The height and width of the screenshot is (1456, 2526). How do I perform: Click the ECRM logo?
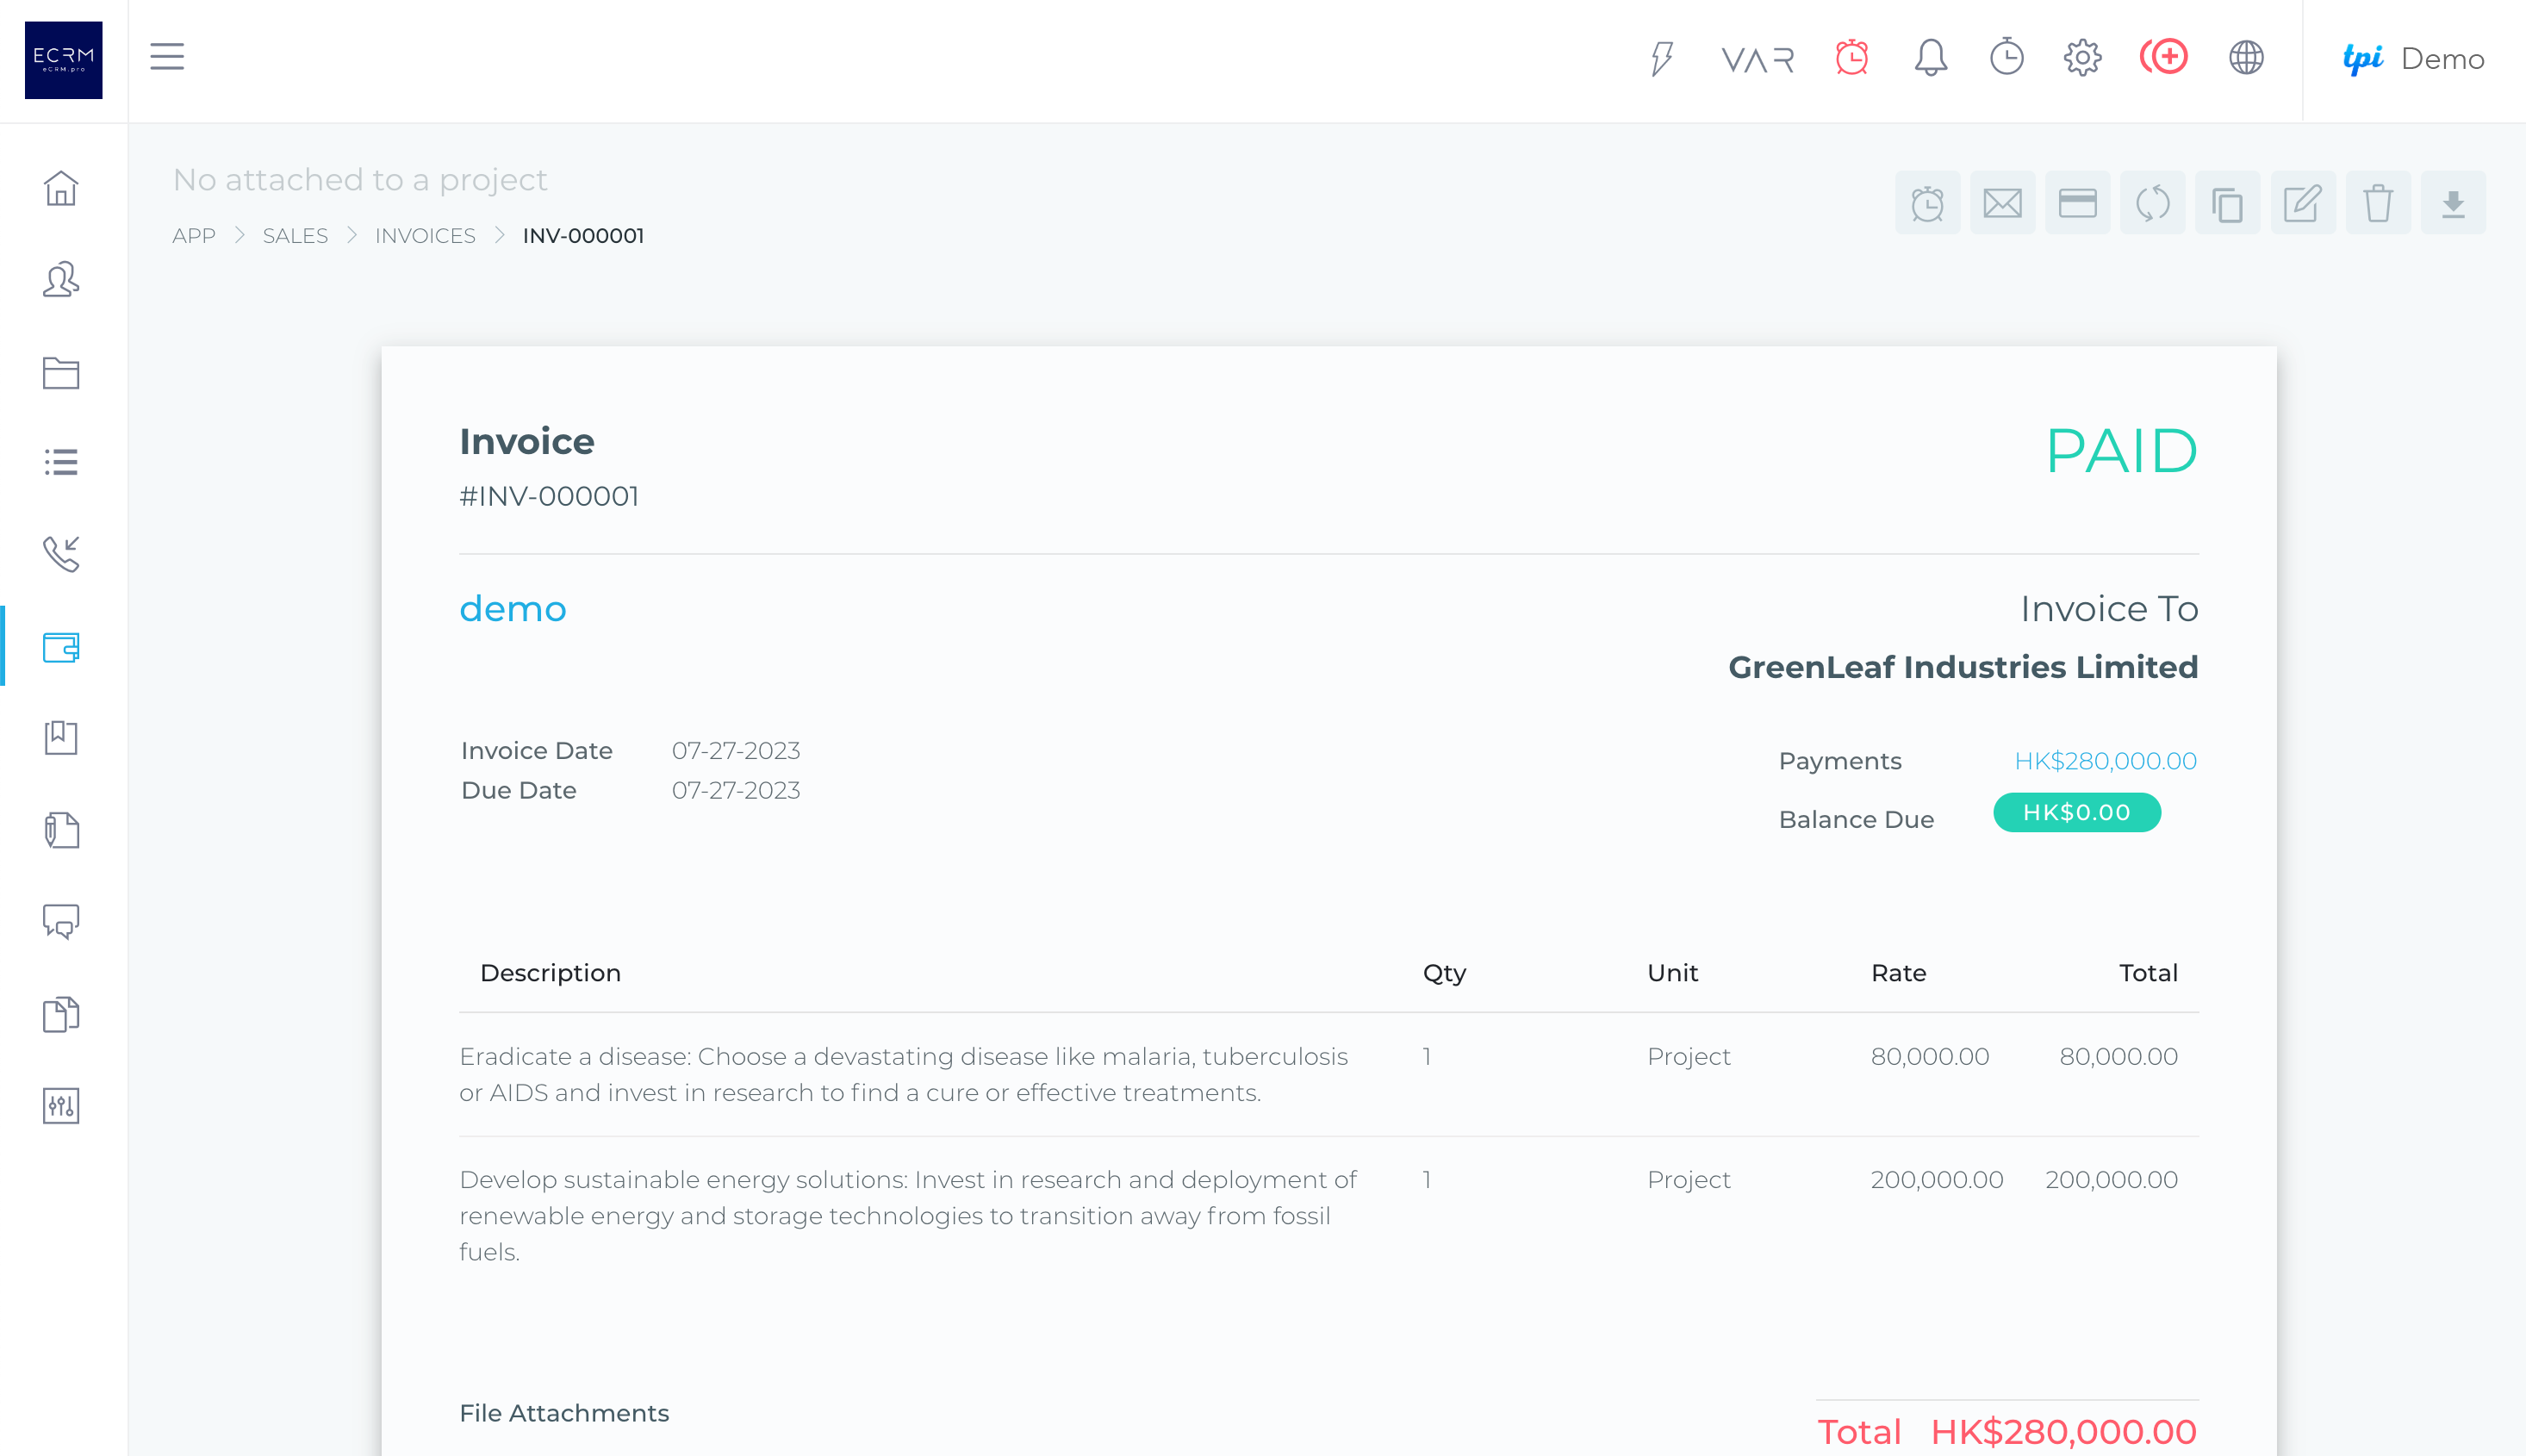tap(63, 60)
